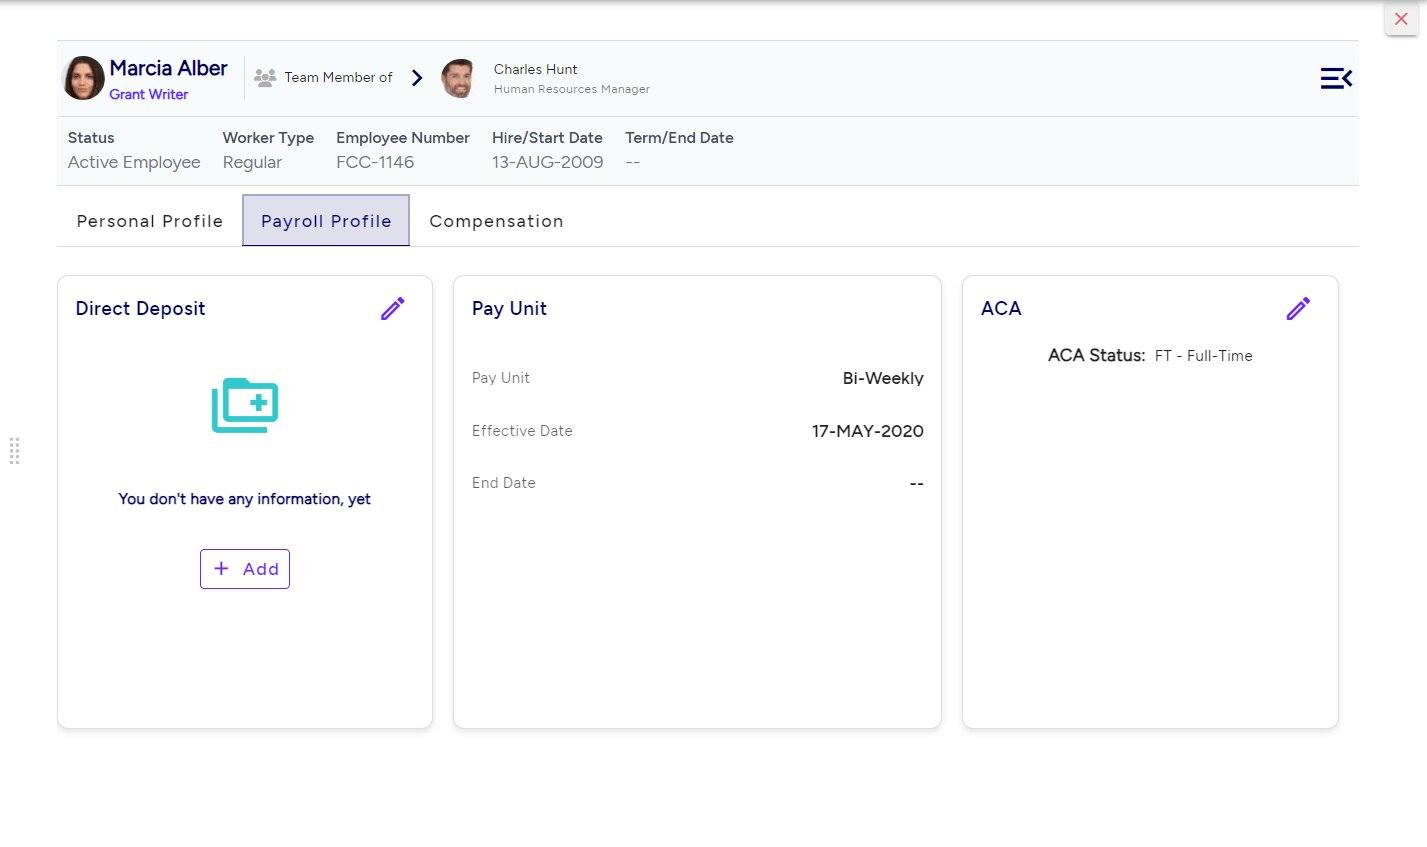Click the FCC-1146 employee number
The height and width of the screenshot is (847, 1427).
[x=375, y=162]
